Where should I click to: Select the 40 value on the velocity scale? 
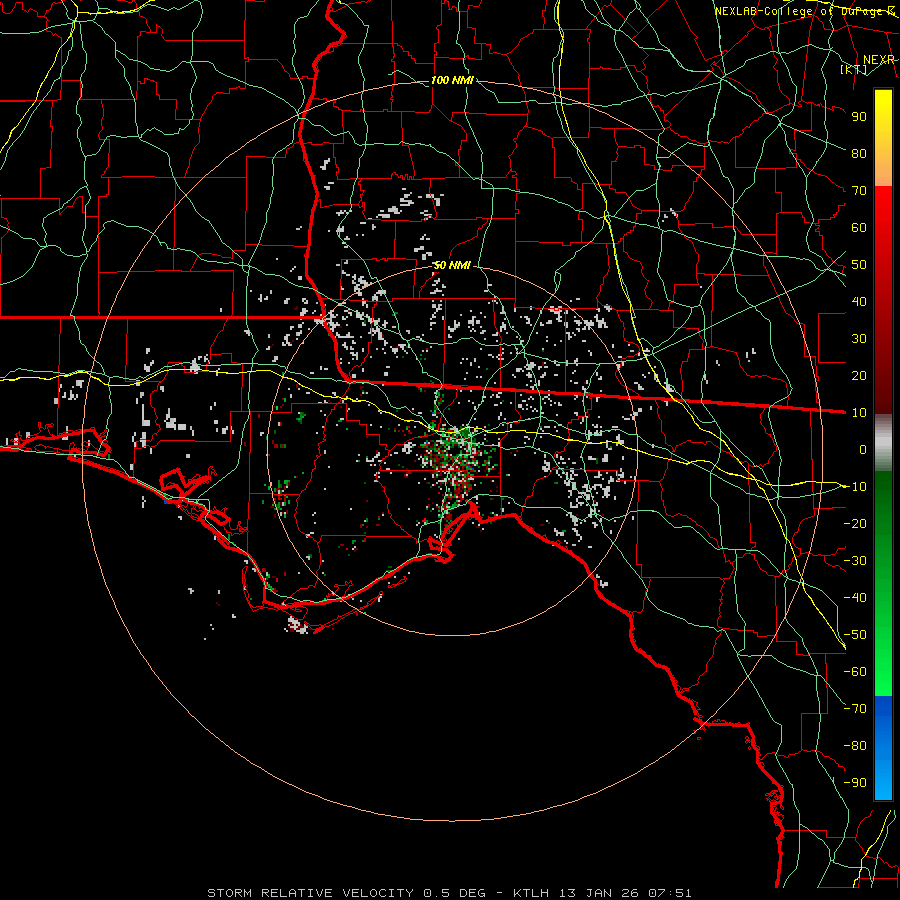tap(859, 301)
